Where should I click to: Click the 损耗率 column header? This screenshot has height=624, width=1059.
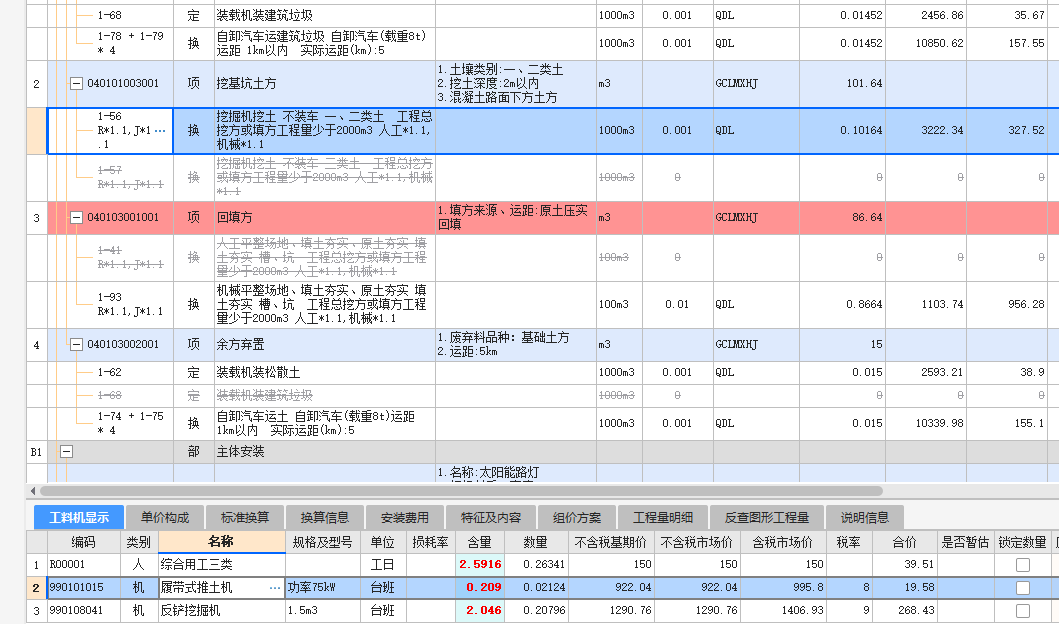(x=431, y=542)
